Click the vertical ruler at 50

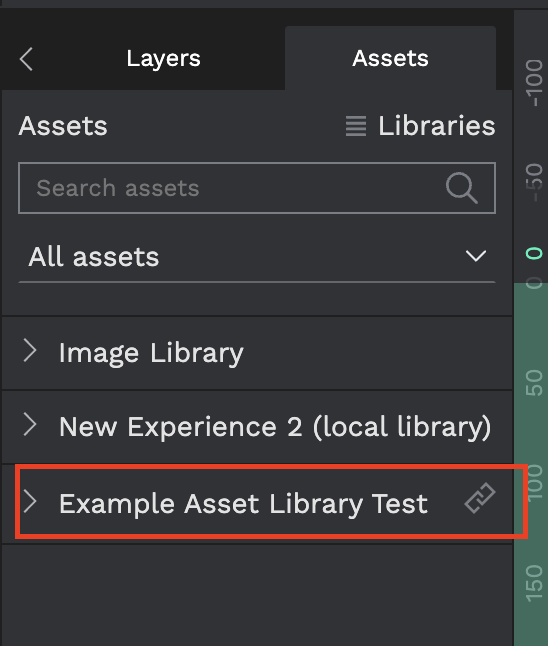[534, 383]
